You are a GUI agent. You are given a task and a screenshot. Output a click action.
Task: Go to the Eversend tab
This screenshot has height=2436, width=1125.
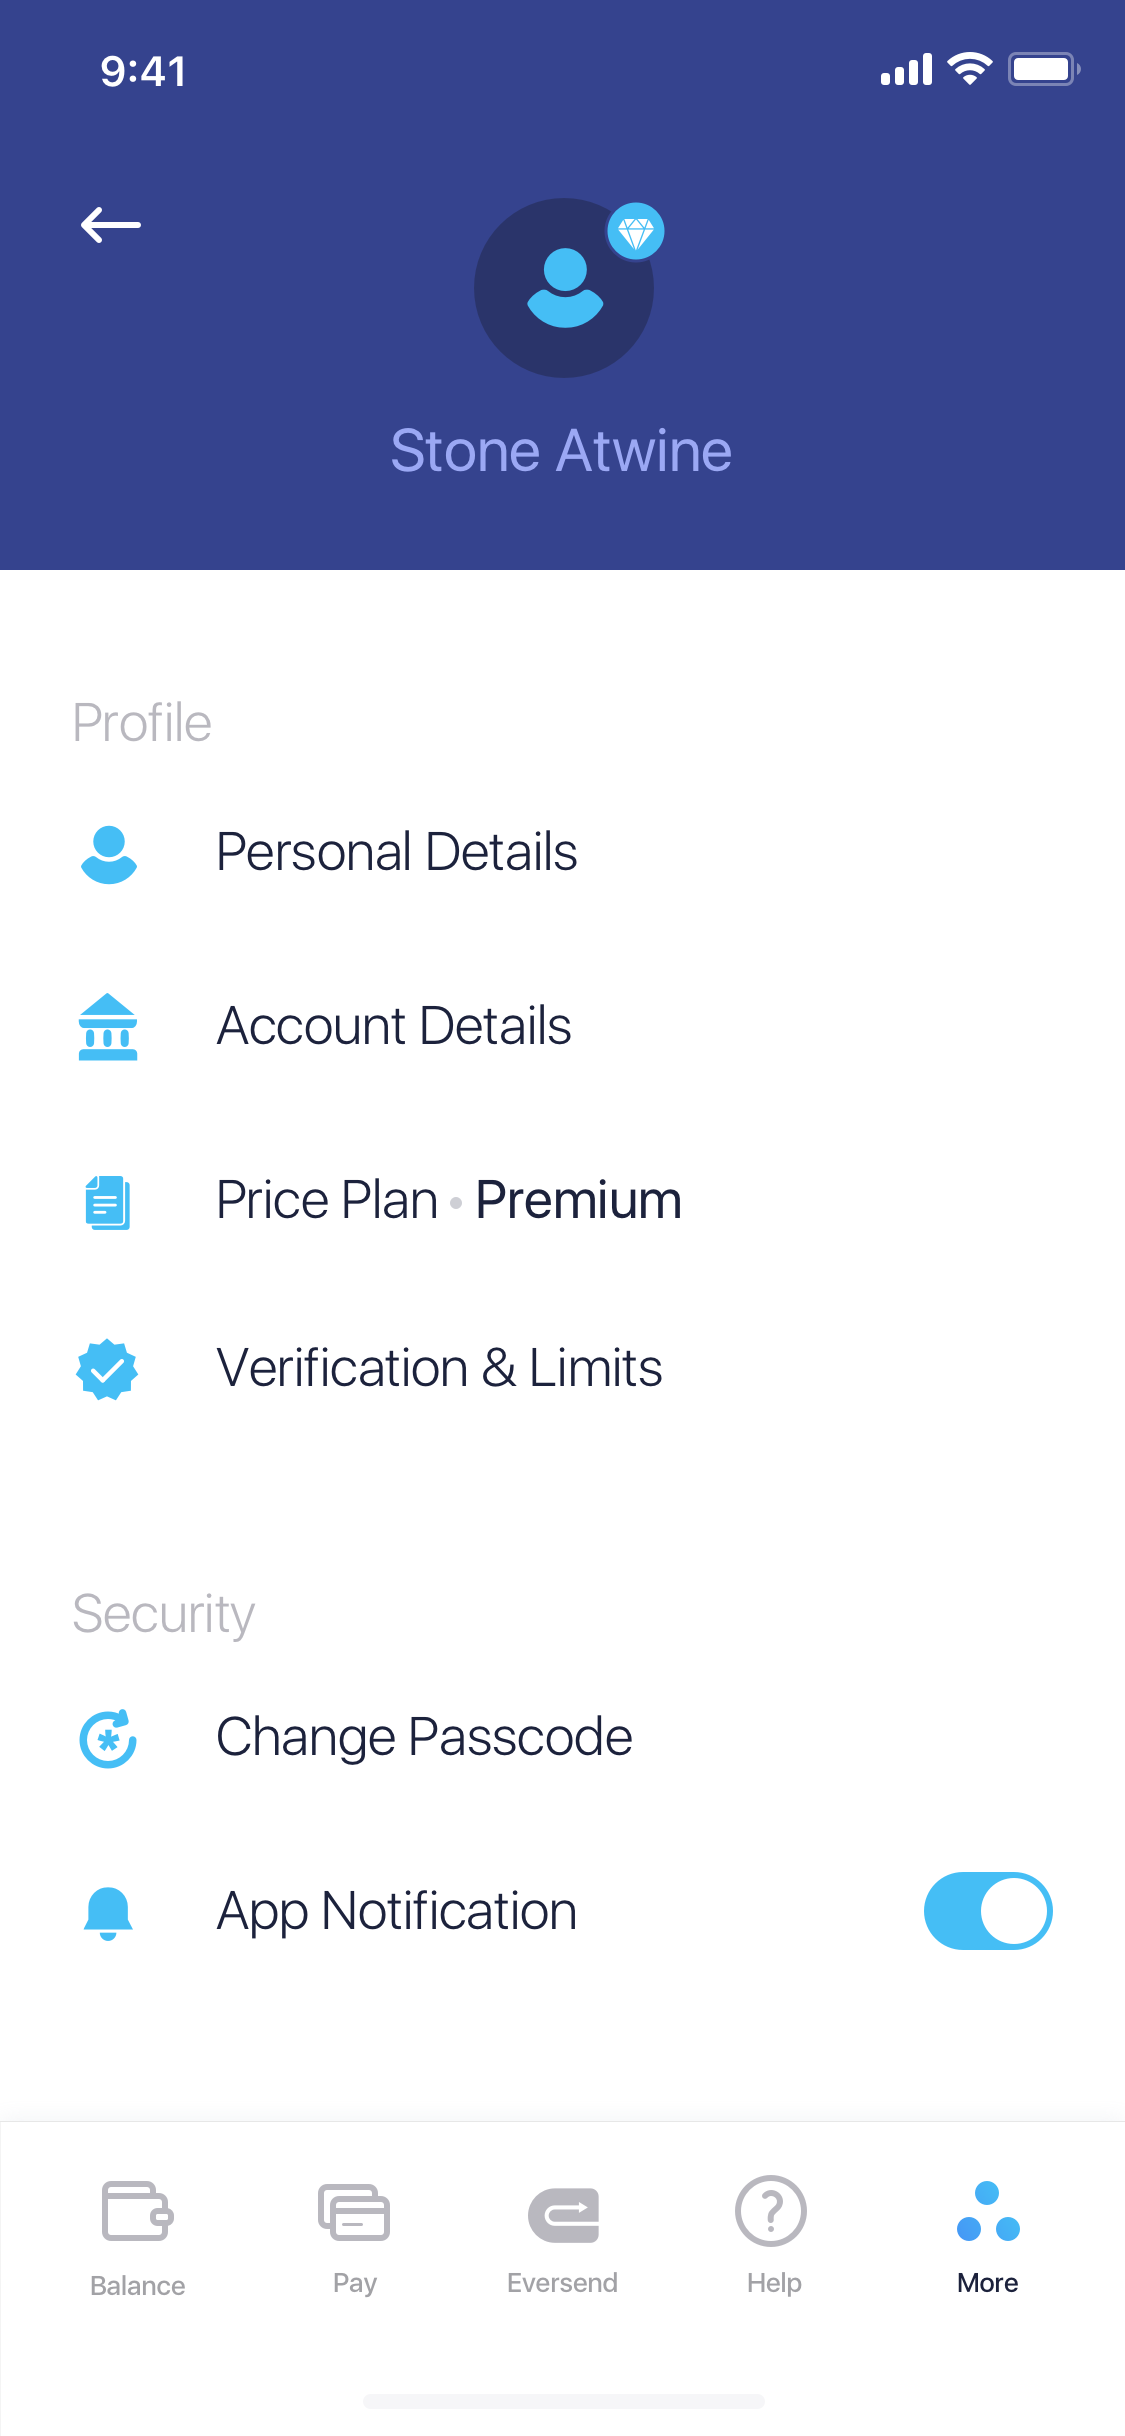click(x=563, y=2237)
